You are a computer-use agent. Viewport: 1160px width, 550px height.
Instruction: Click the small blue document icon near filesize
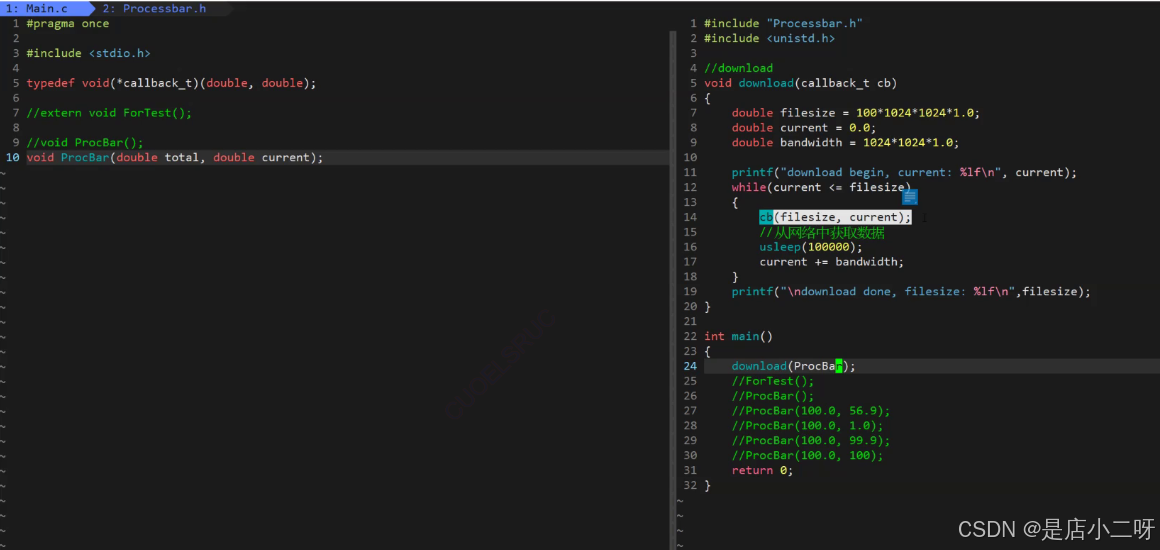[910, 196]
